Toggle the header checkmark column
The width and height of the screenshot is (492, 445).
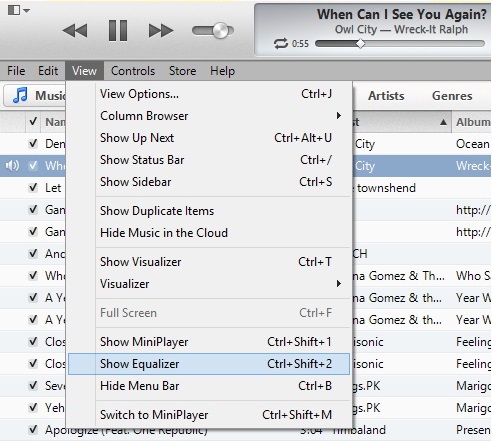pos(33,121)
